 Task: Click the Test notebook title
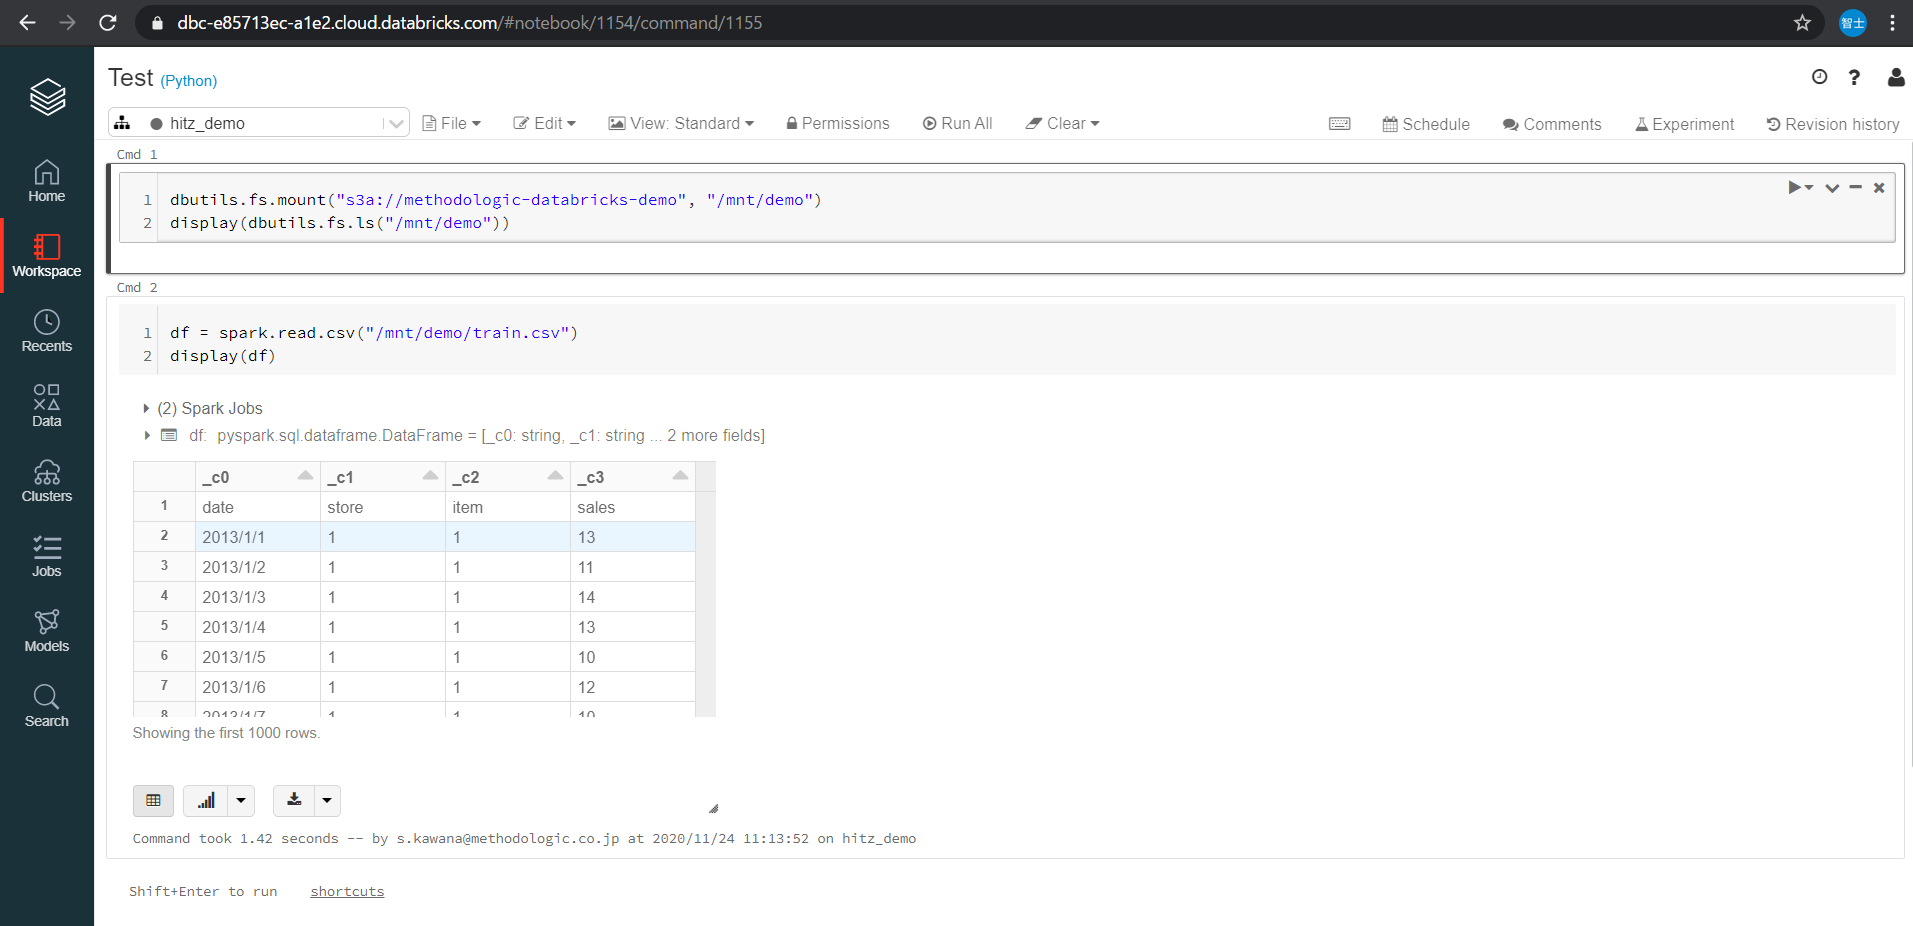click(131, 78)
